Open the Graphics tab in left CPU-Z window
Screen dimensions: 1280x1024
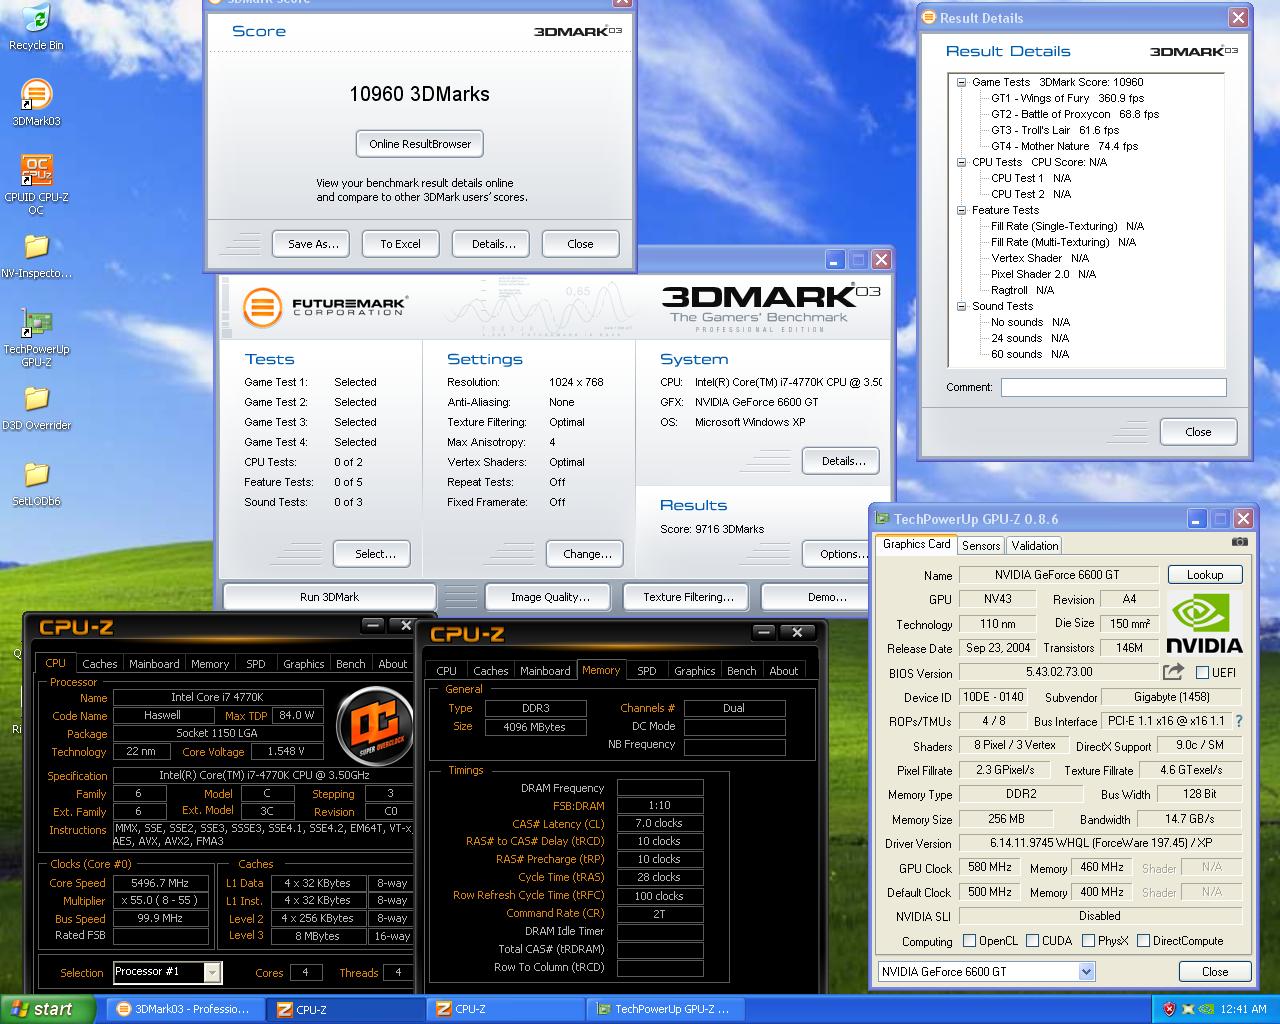pyautogui.click(x=303, y=663)
